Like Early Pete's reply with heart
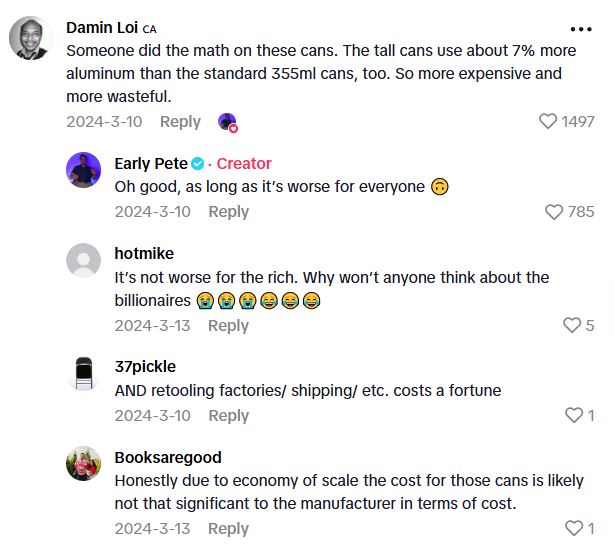The width and height of the screenshot is (614, 552). point(554,211)
